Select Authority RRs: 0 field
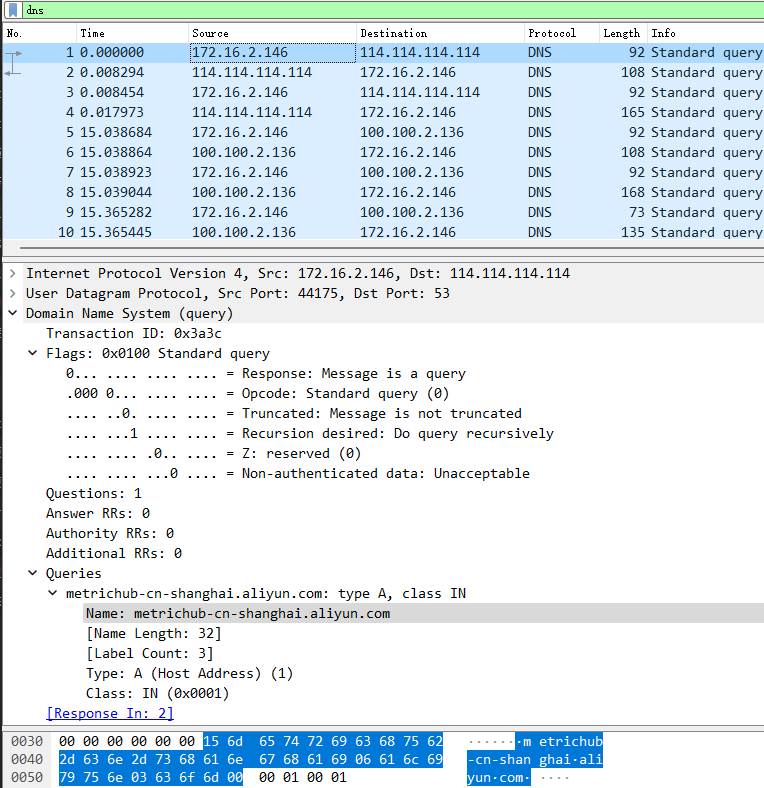This screenshot has width=764, height=788. tap(110, 534)
